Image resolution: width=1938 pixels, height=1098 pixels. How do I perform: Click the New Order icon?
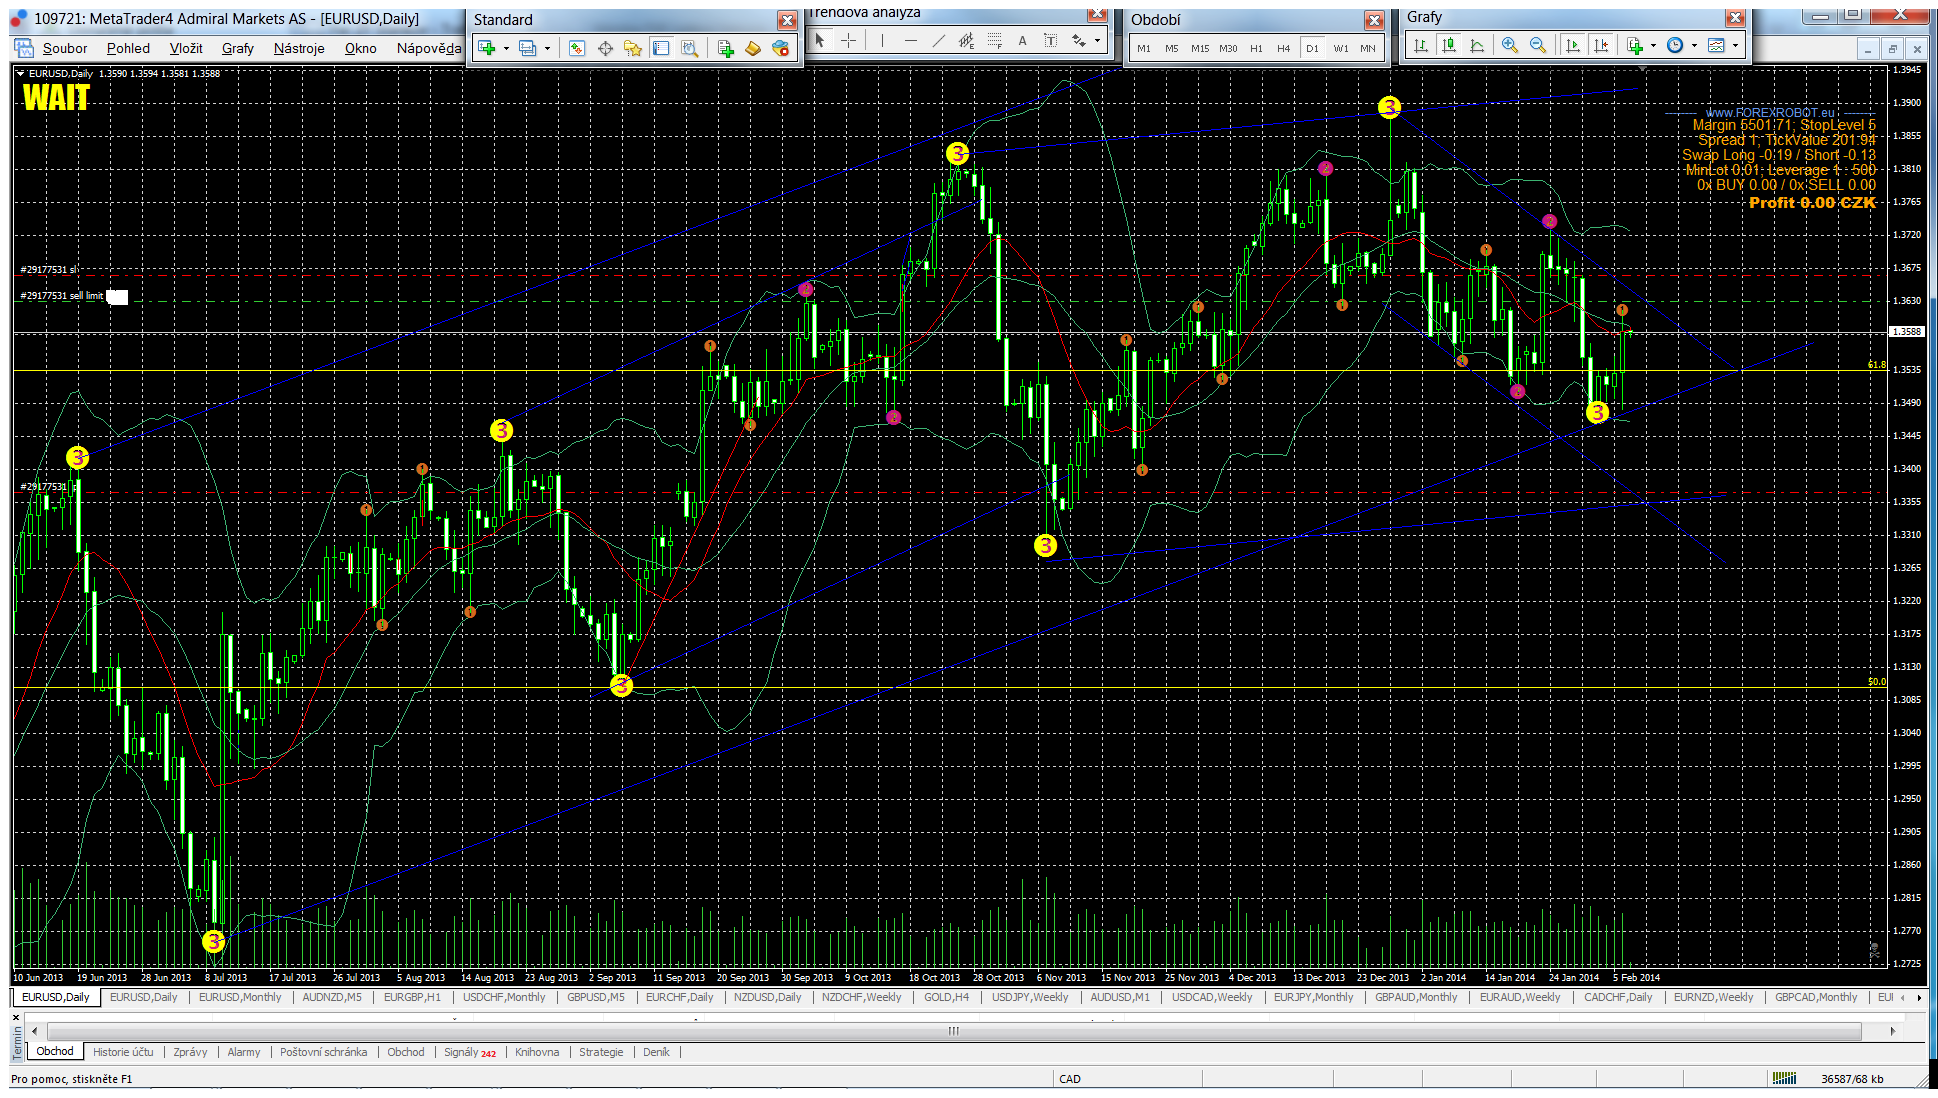pyautogui.click(x=726, y=48)
